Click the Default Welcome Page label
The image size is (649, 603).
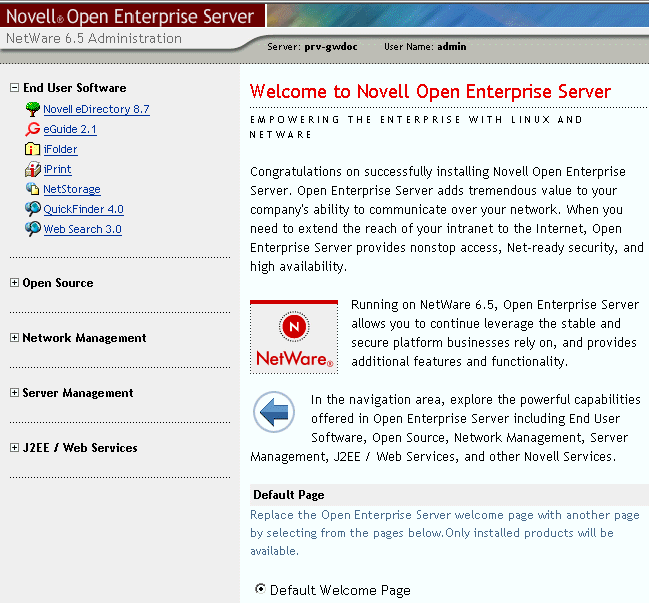pos(340,590)
